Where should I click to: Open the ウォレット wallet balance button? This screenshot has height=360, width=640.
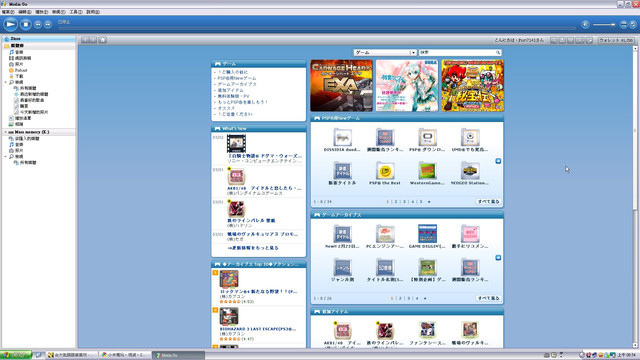click(616, 40)
